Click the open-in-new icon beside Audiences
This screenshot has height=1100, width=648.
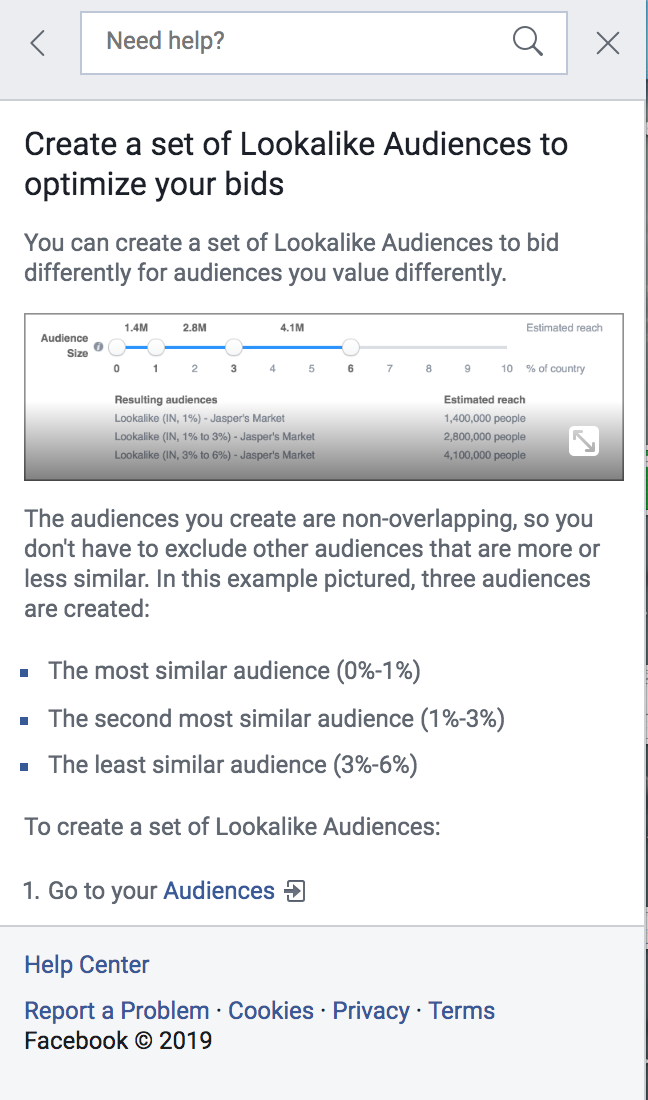(x=295, y=892)
